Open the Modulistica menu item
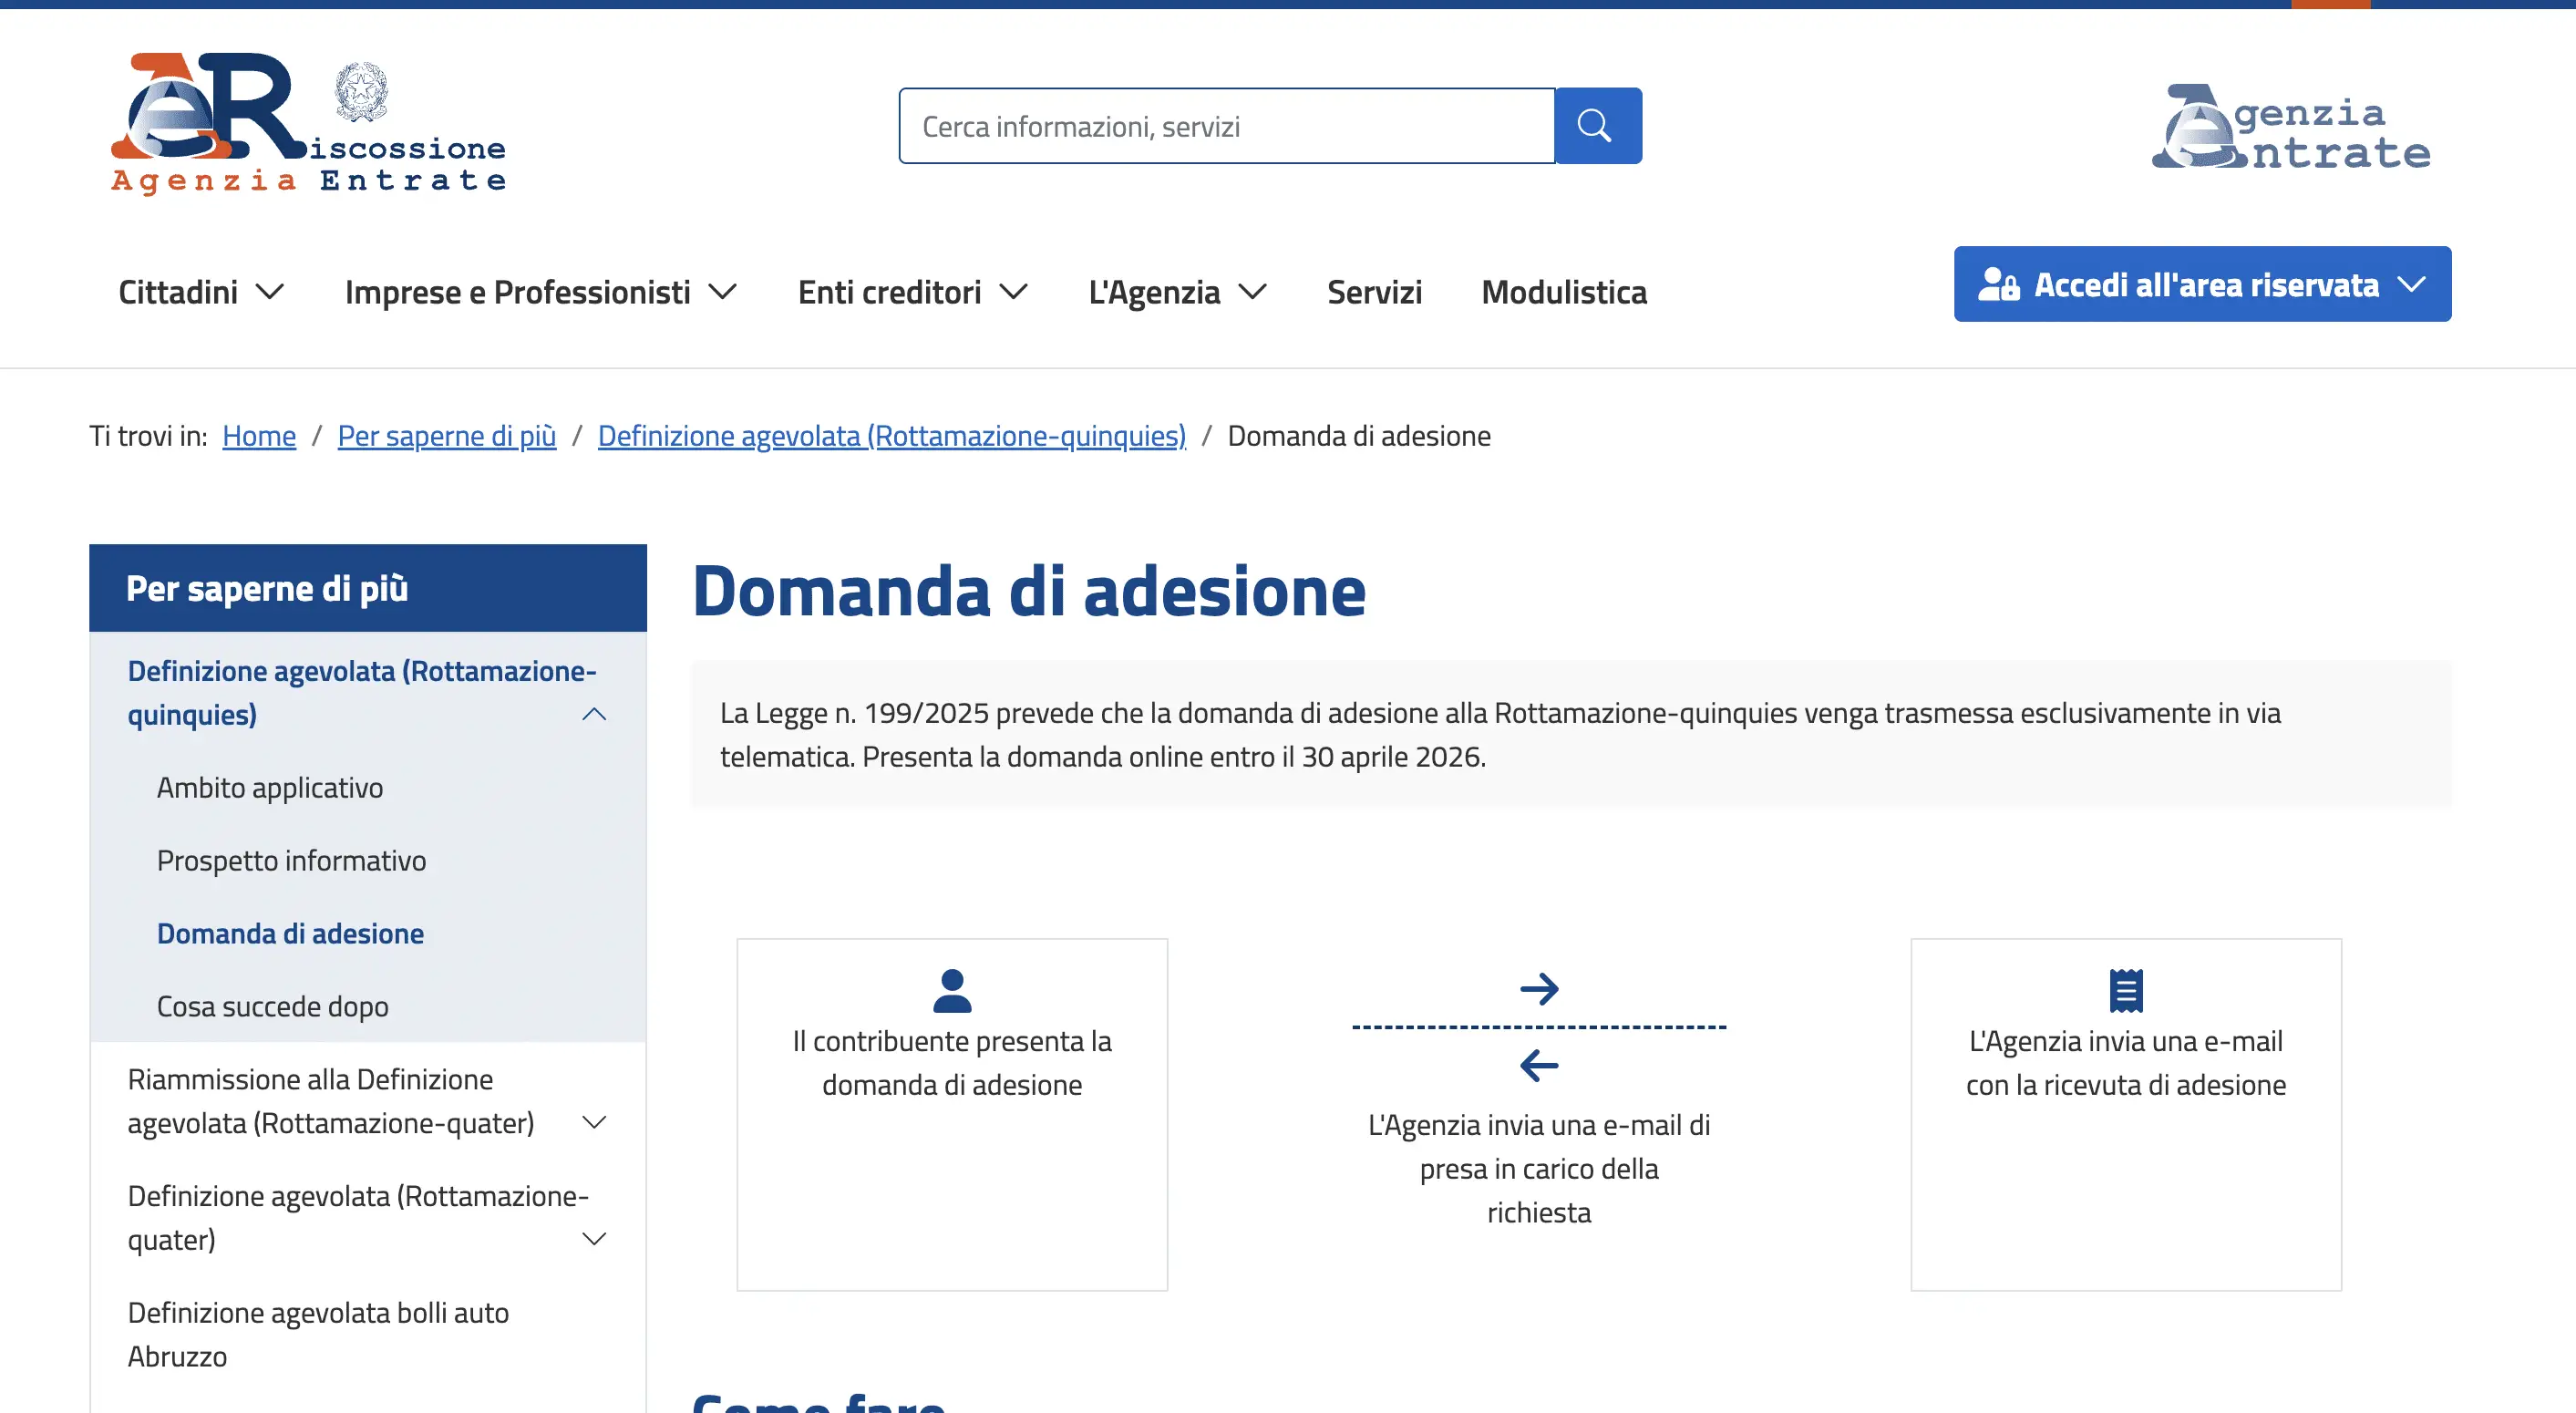 [1563, 292]
